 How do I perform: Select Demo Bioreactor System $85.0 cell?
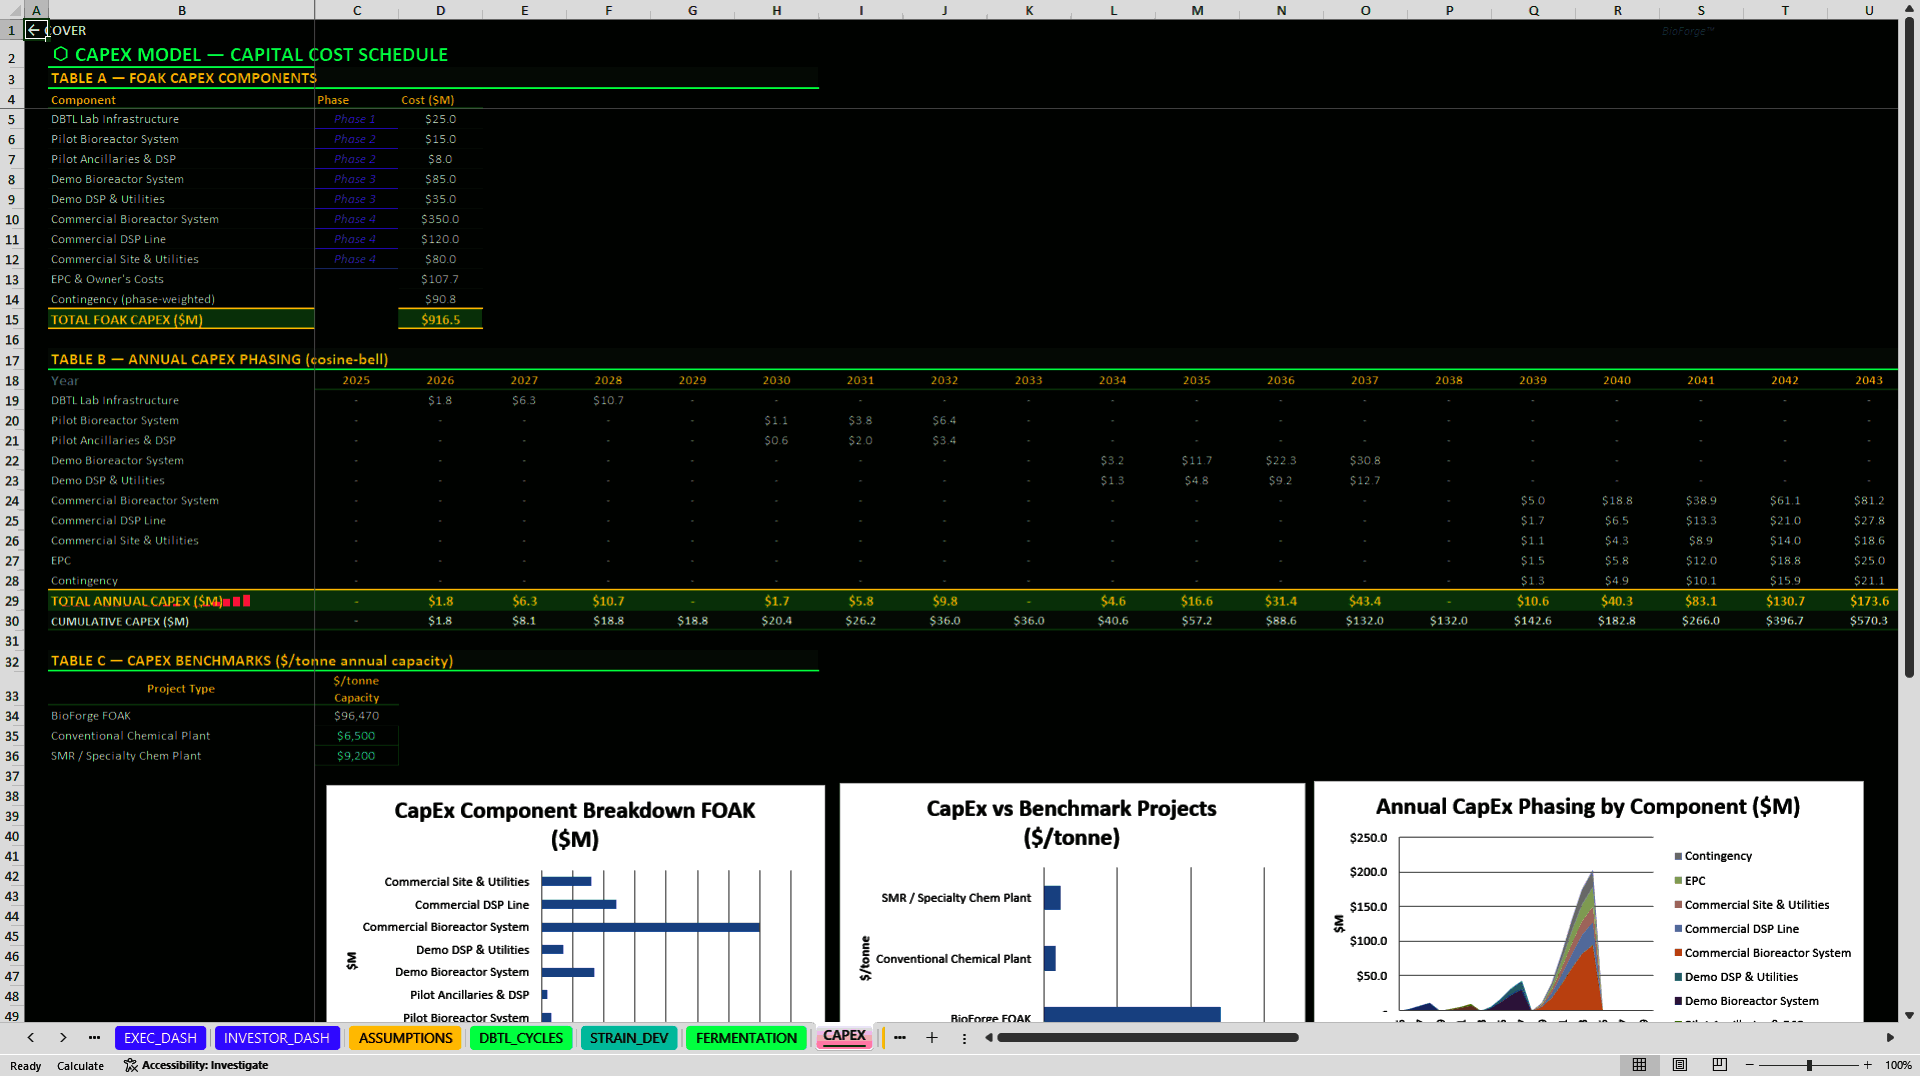coord(440,179)
